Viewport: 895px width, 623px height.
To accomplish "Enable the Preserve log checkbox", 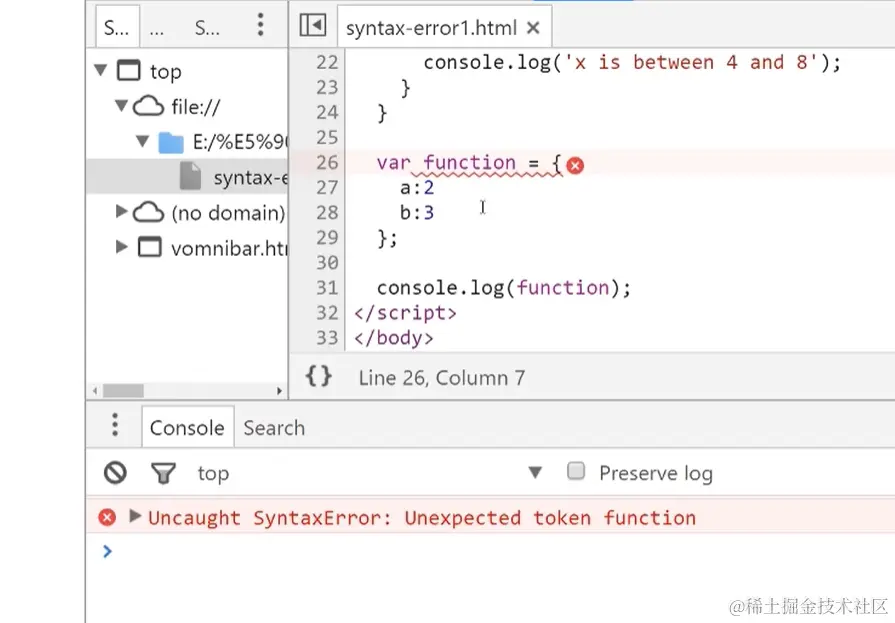I will pos(576,471).
